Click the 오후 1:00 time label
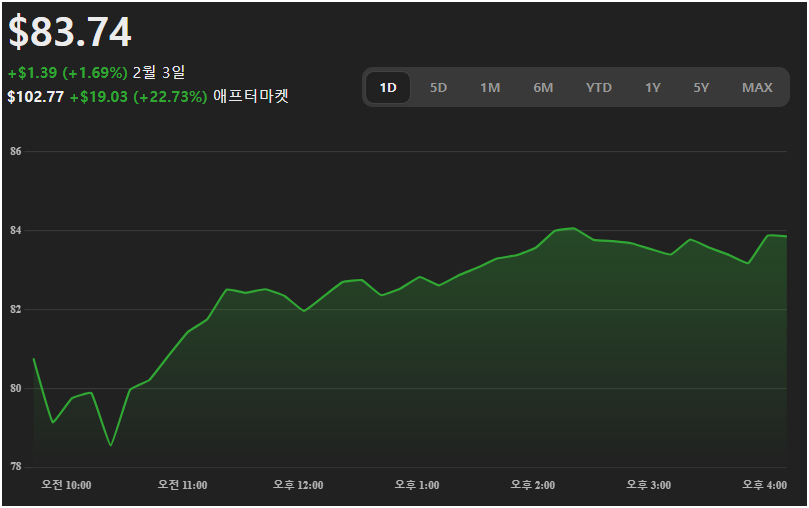The image size is (809, 508). pyautogui.click(x=417, y=485)
